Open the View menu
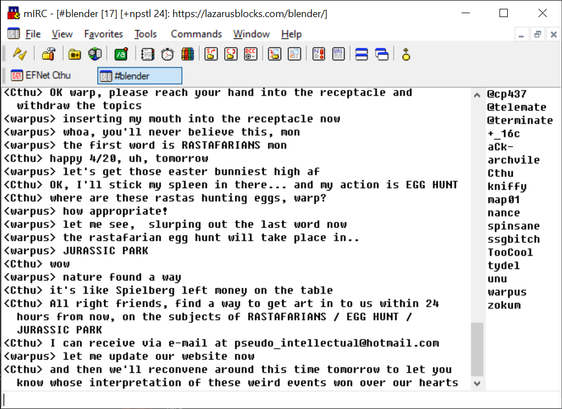Screen dimensions: 562x409 [62, 34]
